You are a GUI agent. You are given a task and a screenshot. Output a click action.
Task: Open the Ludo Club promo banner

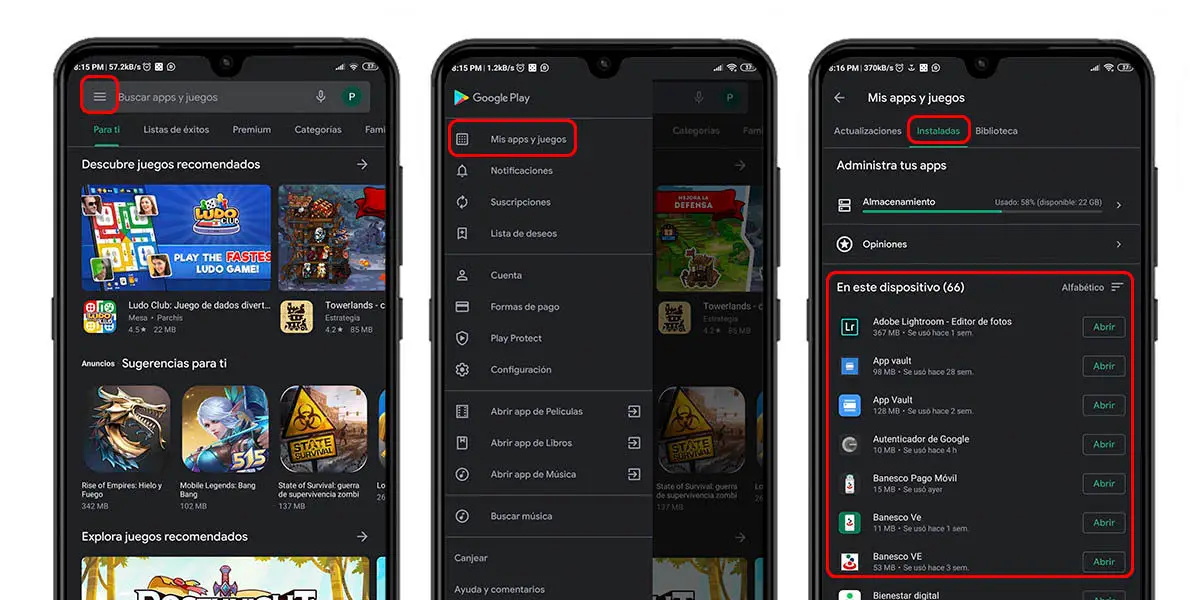pyautogui.click(x=176, y=237)
